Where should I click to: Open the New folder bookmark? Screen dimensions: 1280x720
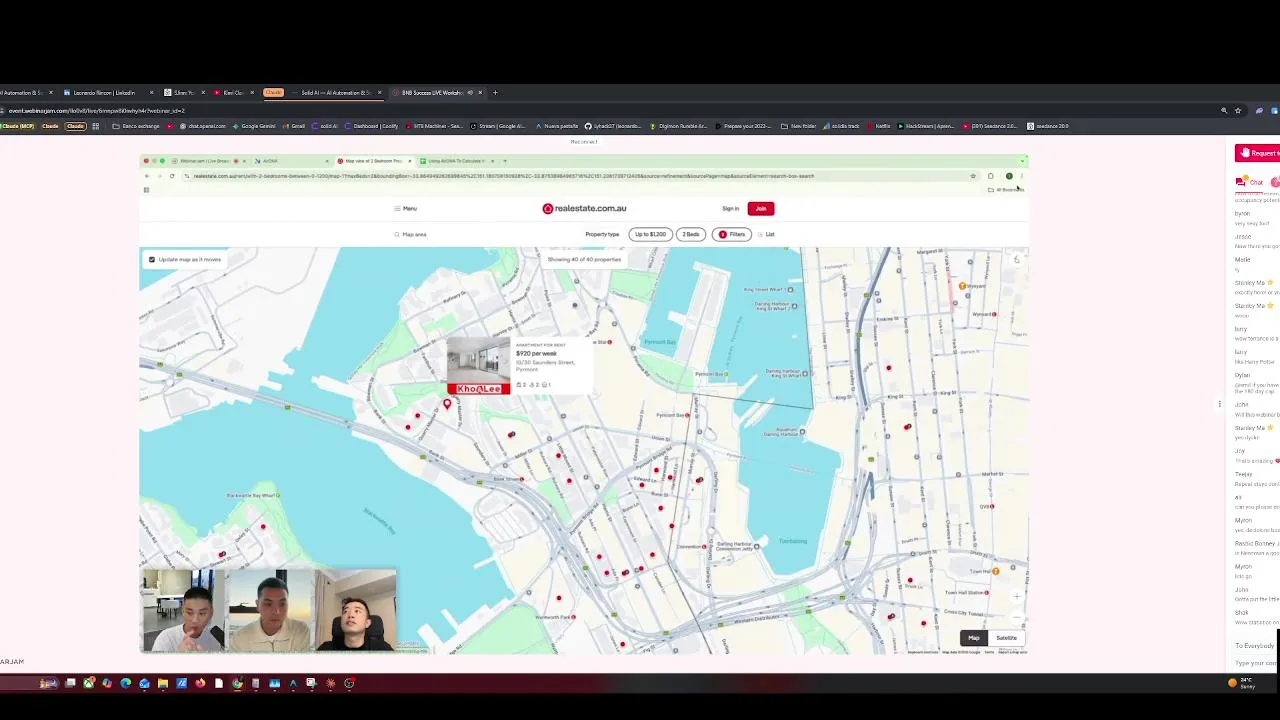799,126
